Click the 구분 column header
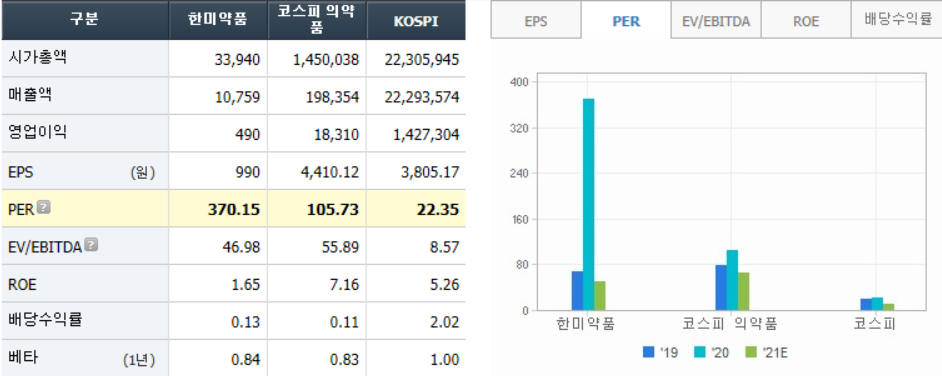Image resolution: width=942 pixels, height=376 pixels. coord(85,20)
